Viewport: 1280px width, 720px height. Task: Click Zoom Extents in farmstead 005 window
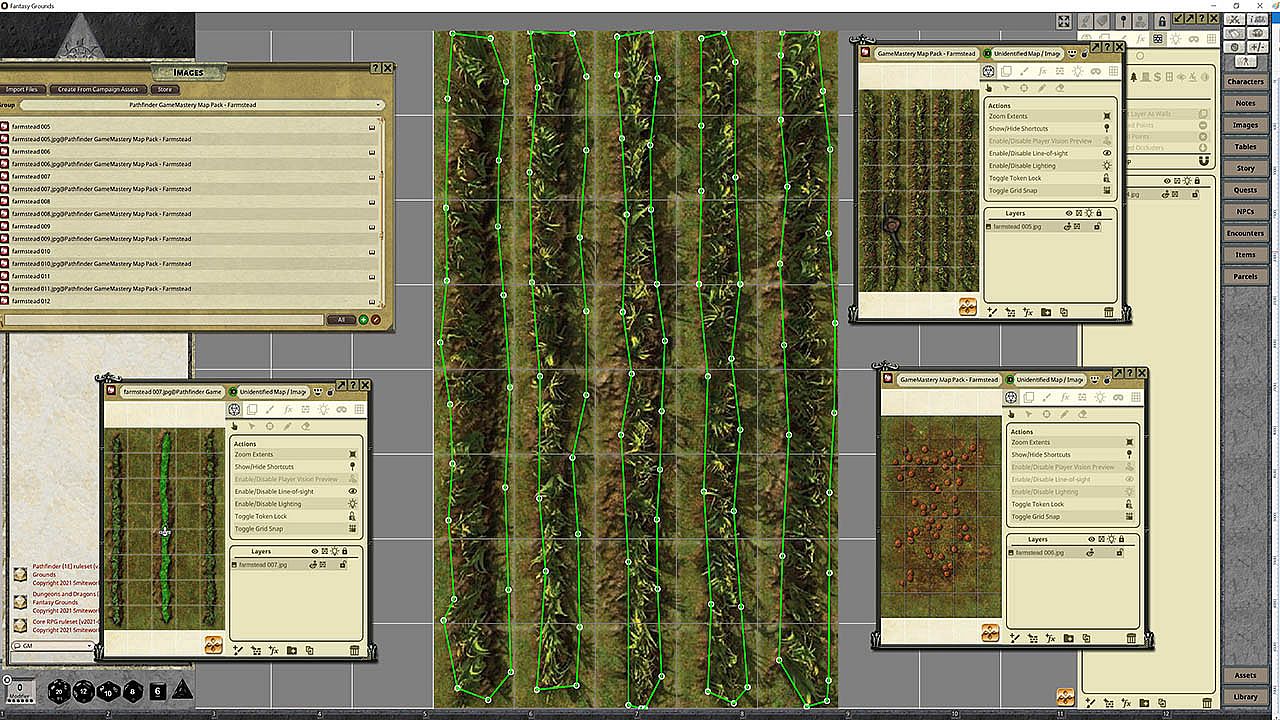(x=1049, y=117)
